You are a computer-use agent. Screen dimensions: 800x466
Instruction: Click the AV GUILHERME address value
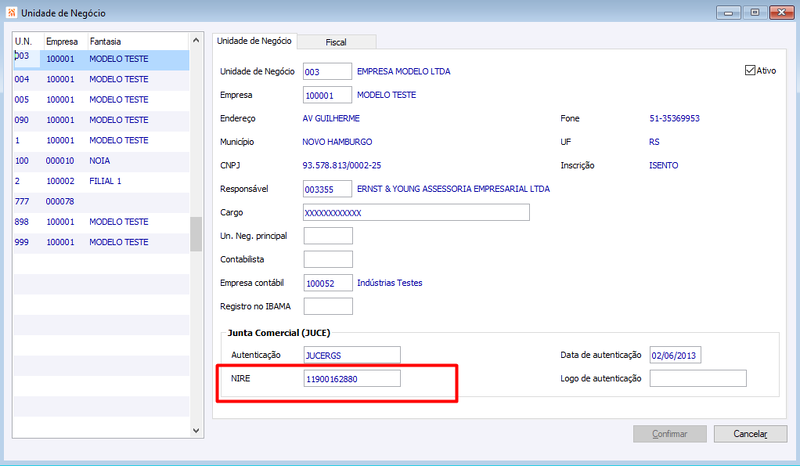point(331,118)
